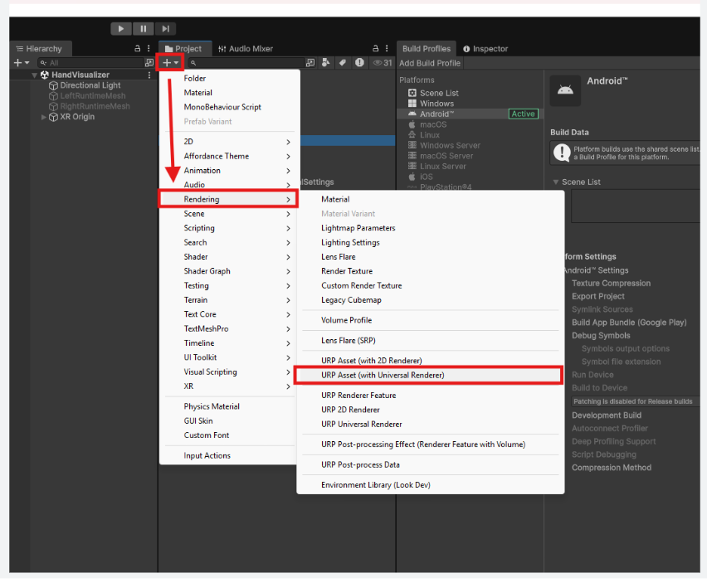The image size is (710, 580).
Task: Click the HandVisualizer scene three-dot menu
Action: pos(149,75)
